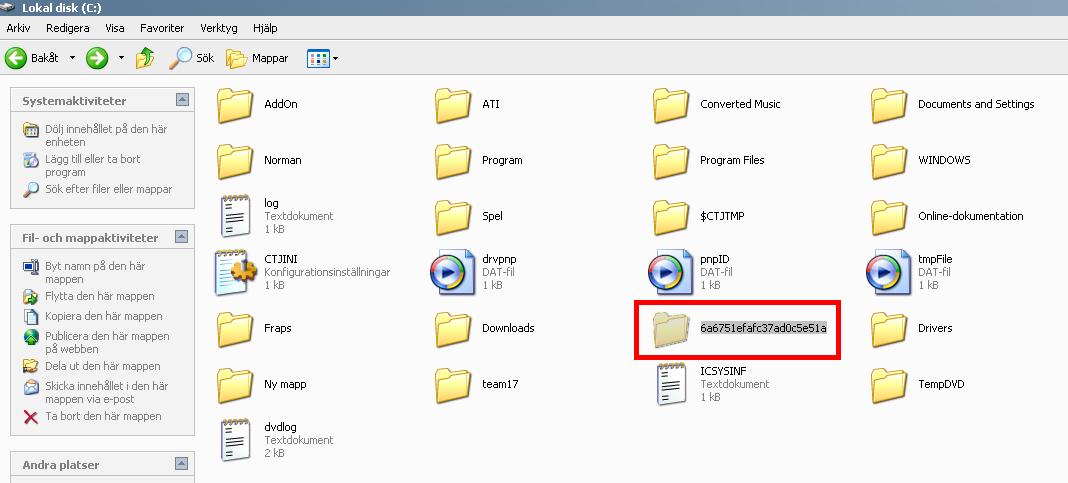Select the Ny mapp folder icon

235,384
